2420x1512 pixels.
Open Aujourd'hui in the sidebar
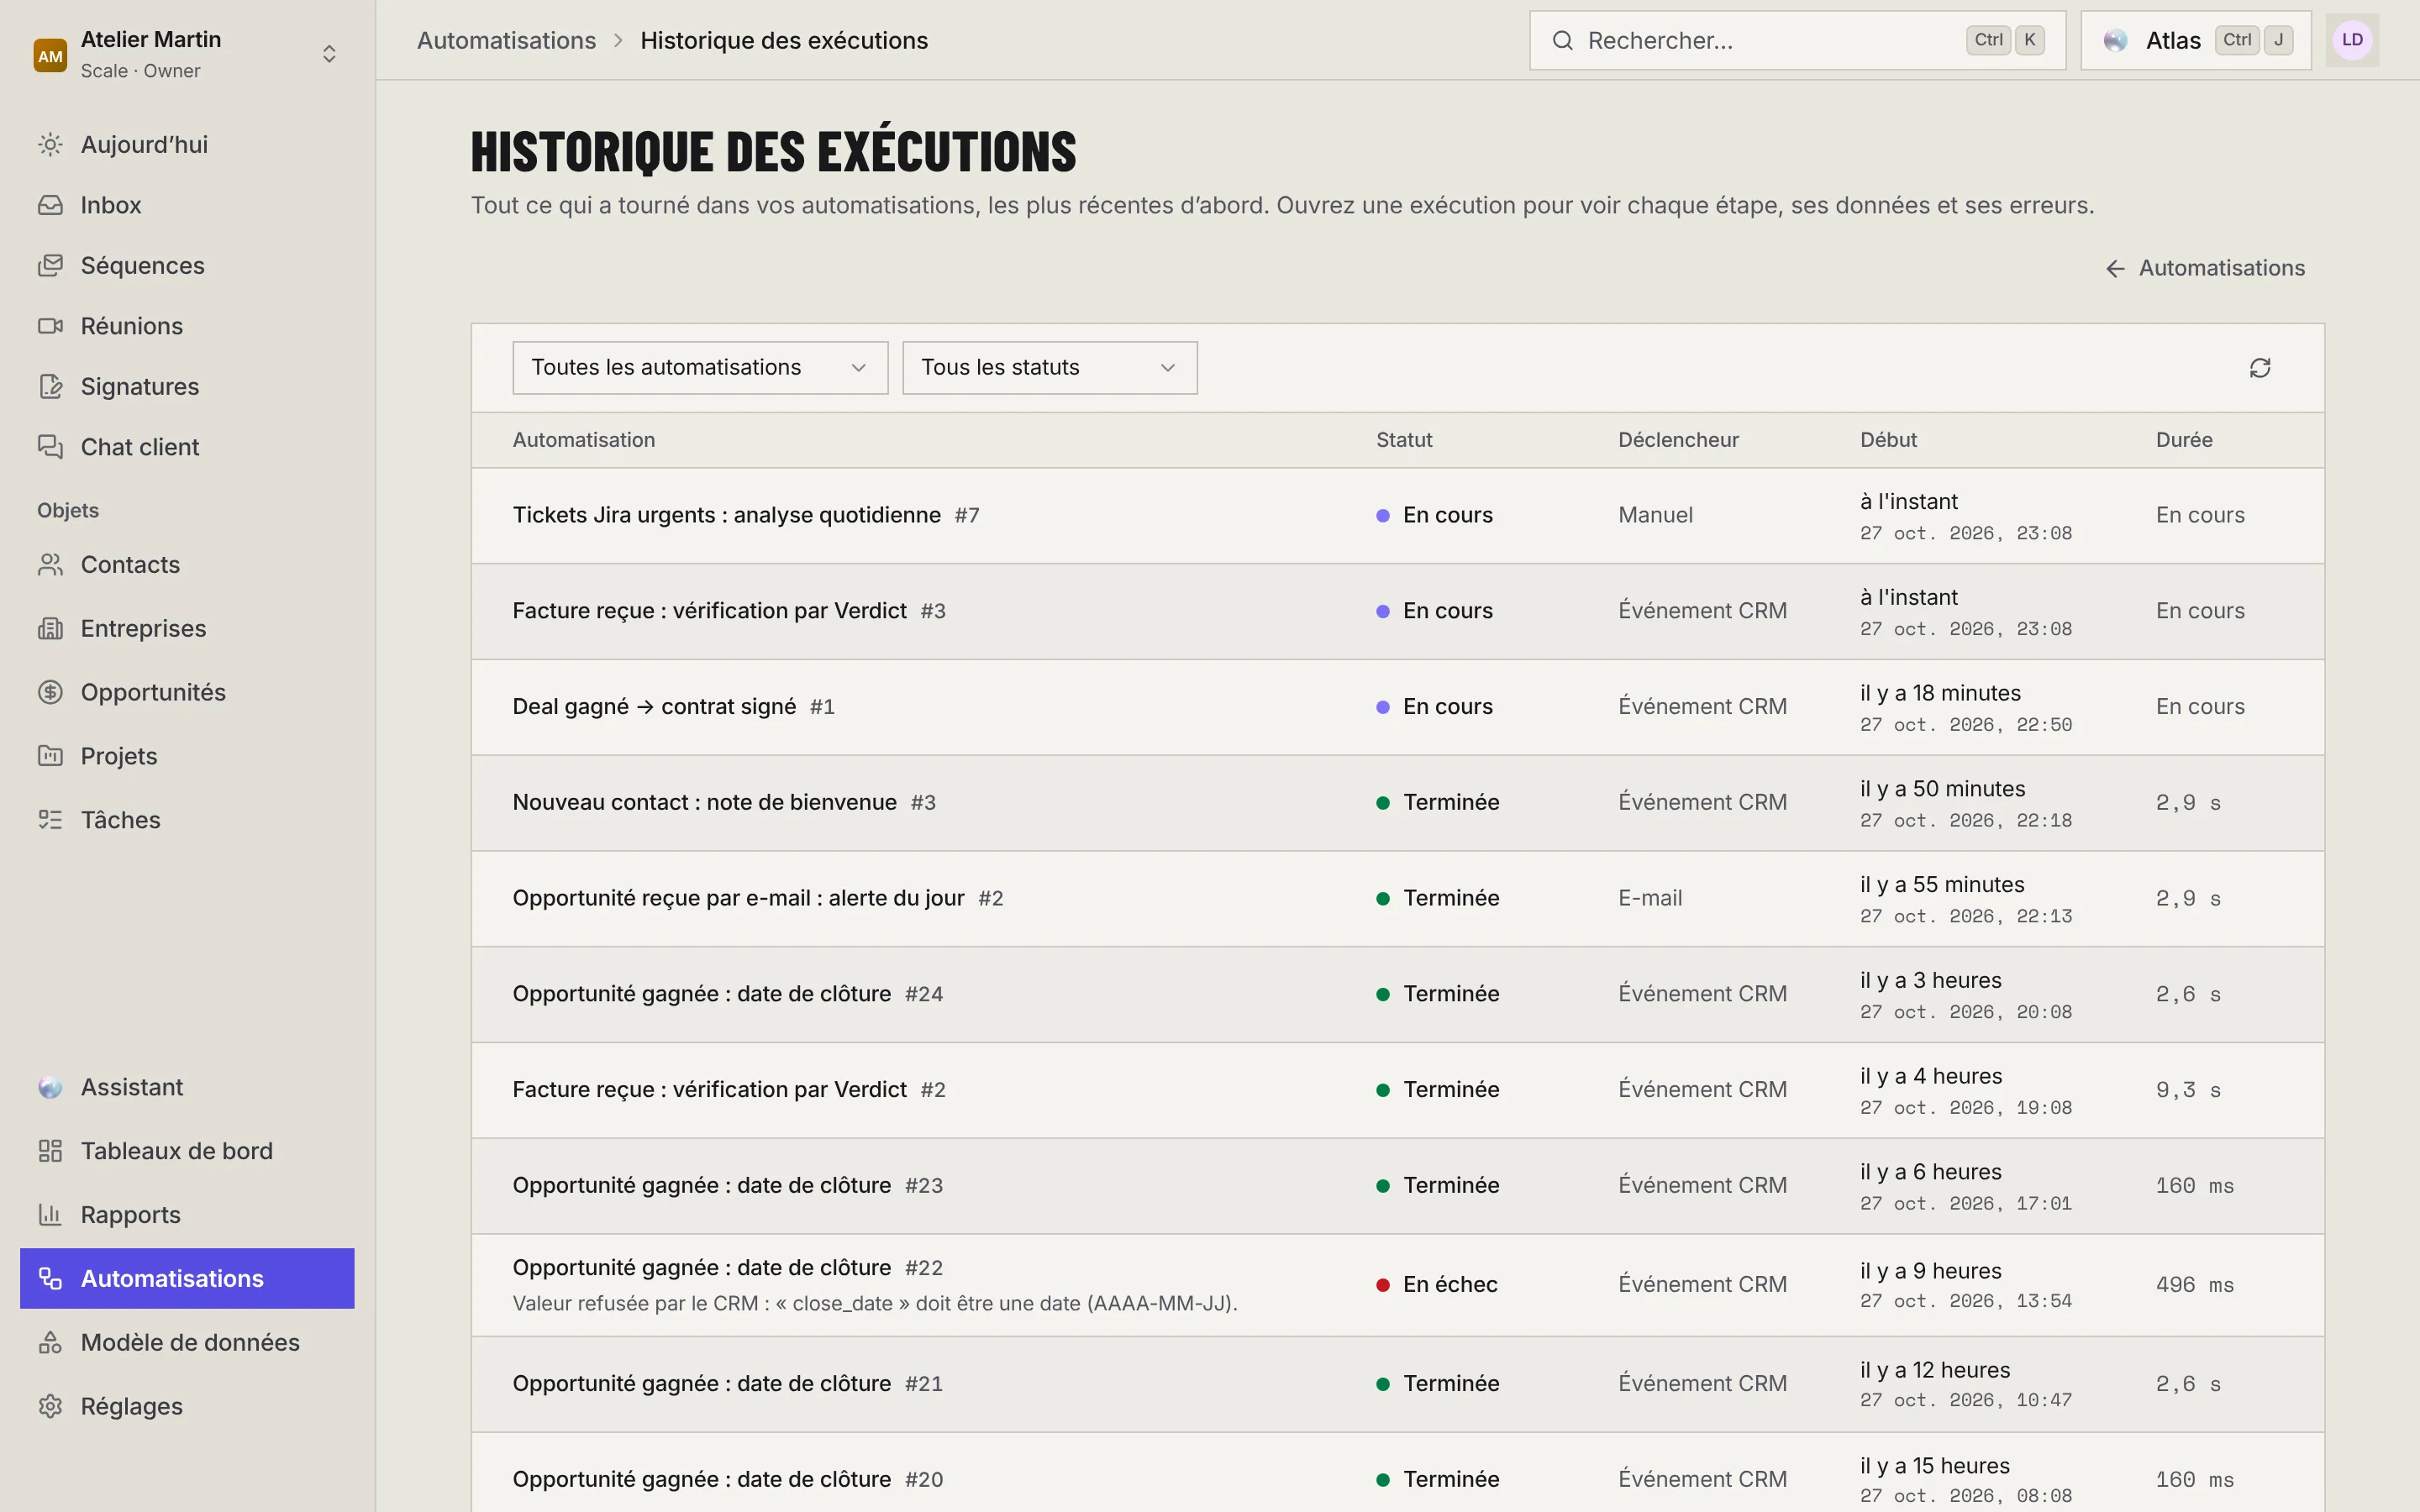click(x=187, y=145)
